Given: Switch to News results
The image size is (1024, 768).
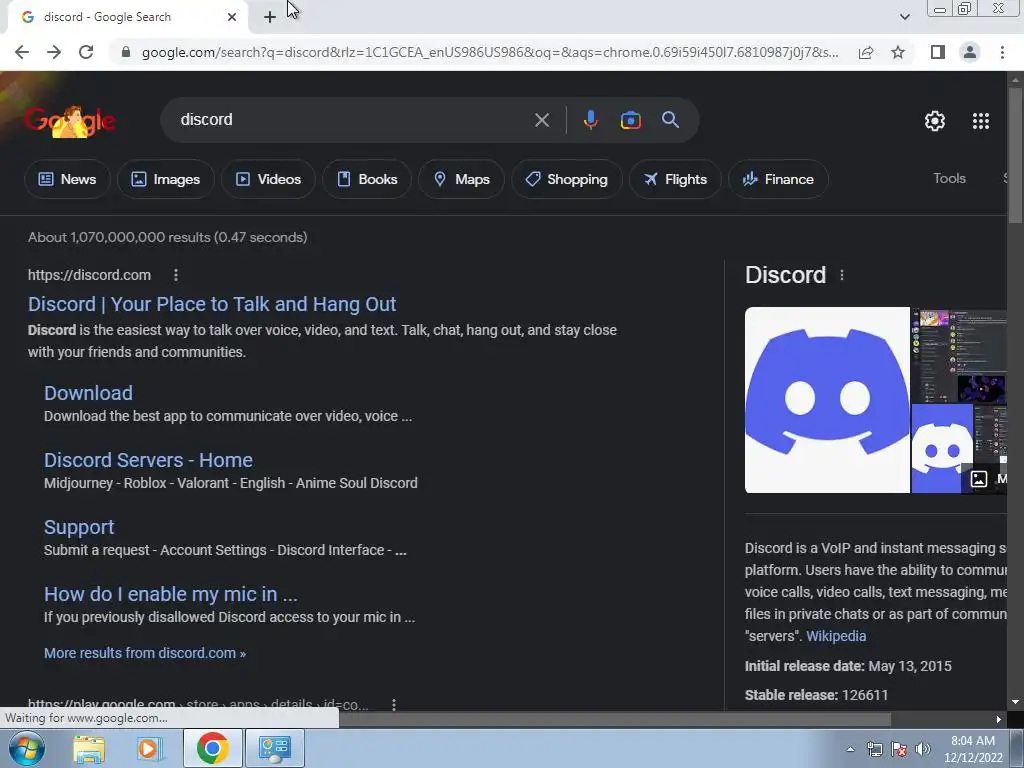Looking at the screenshot, I should (67, 179).
